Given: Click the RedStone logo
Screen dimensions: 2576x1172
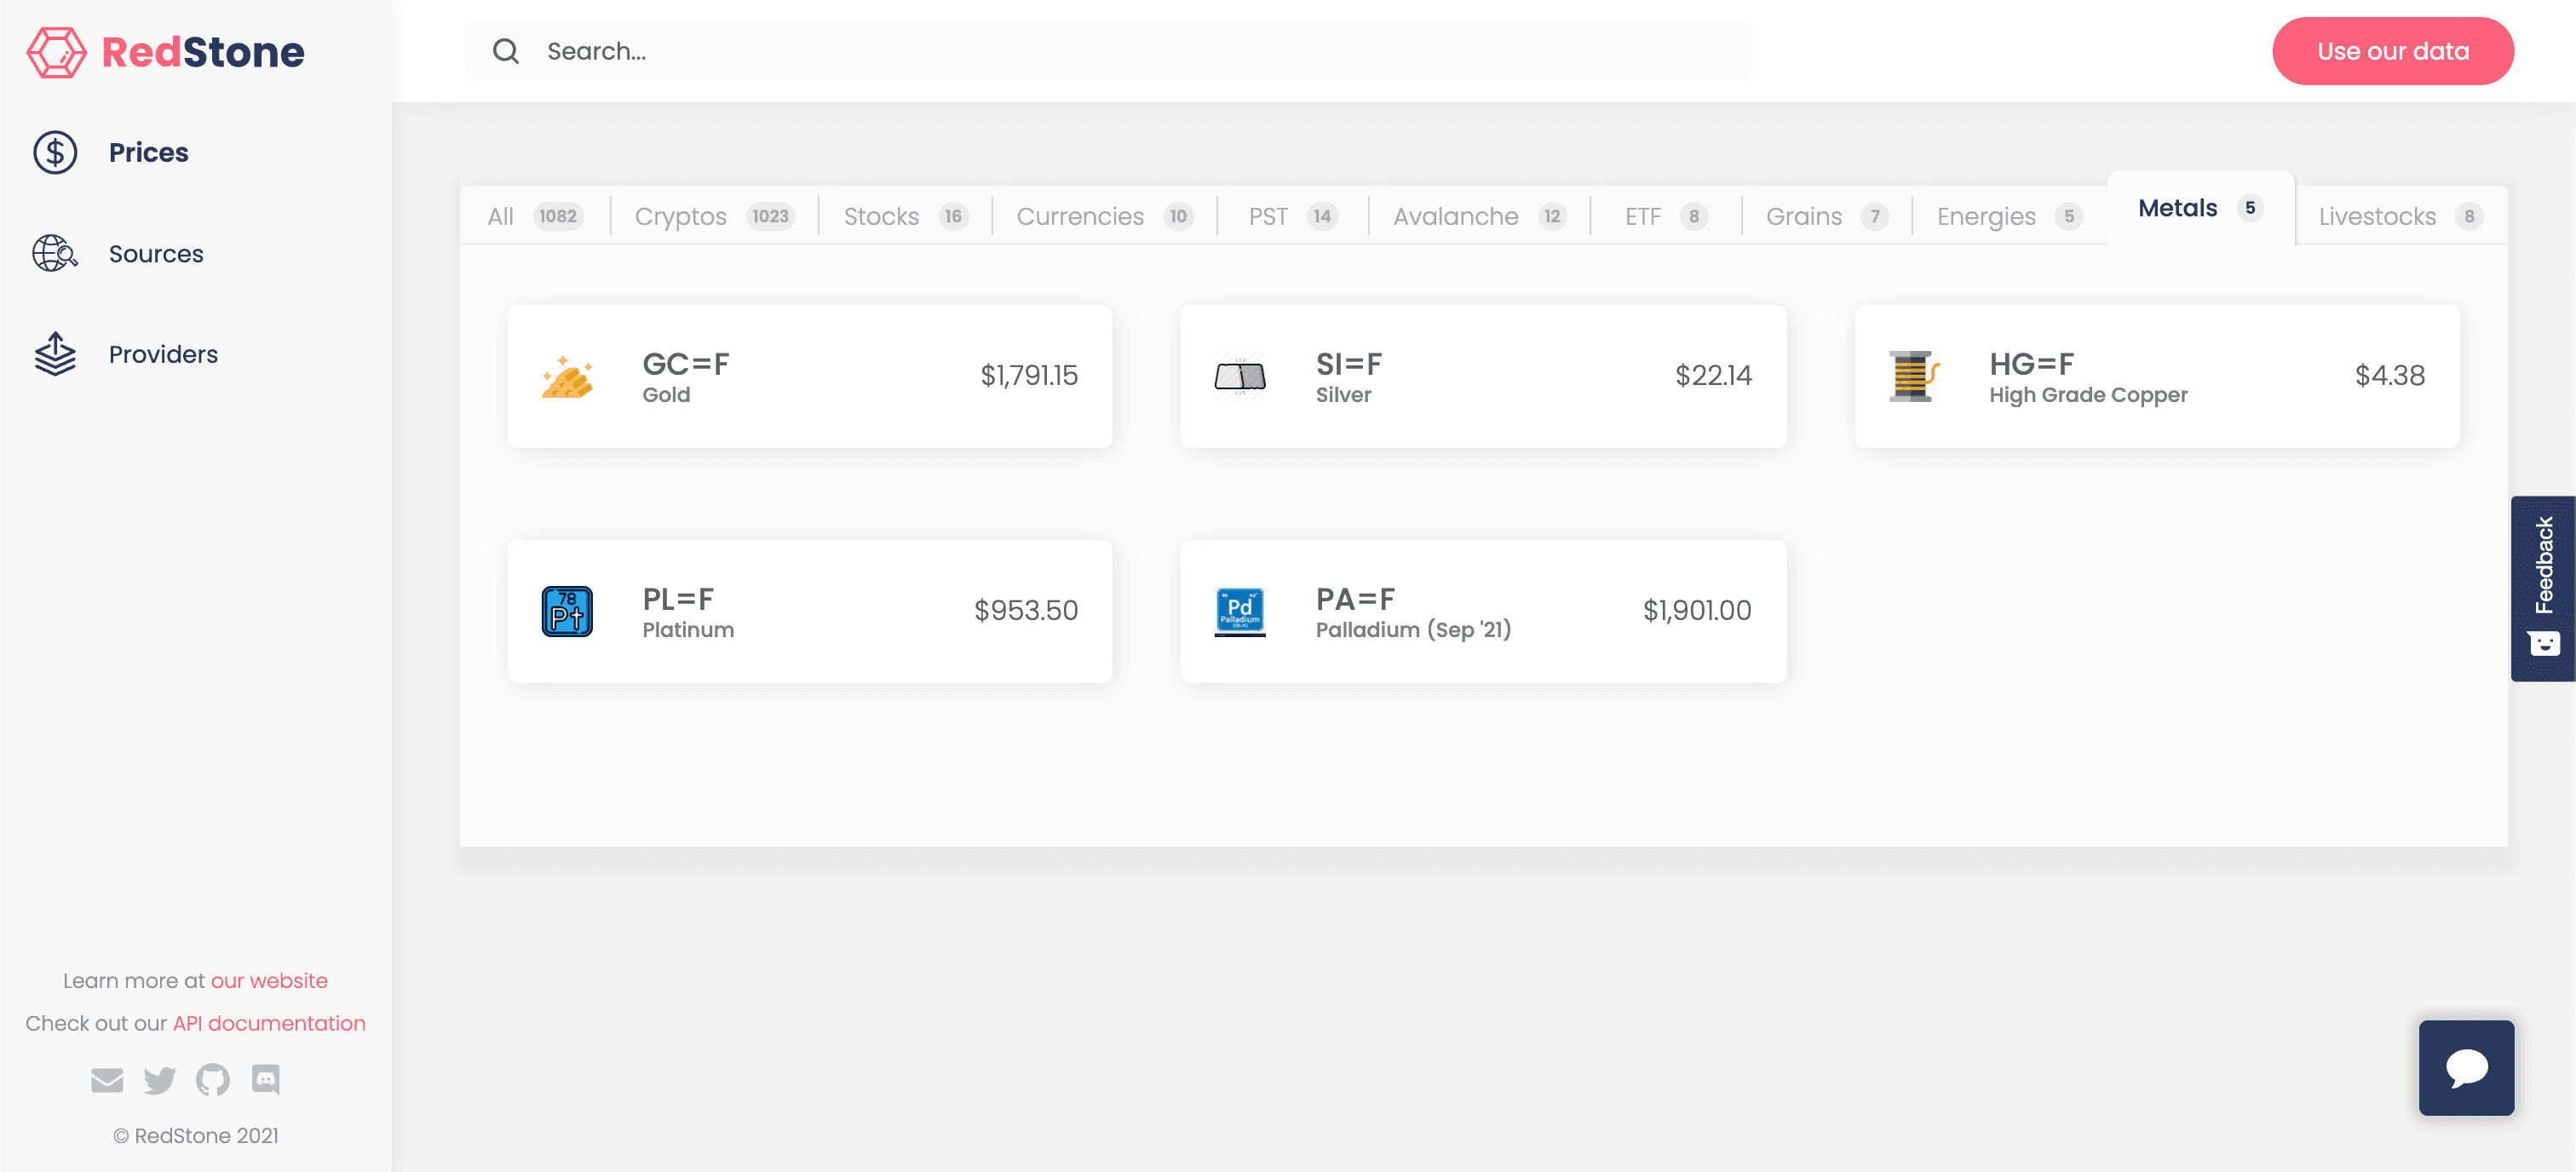Looking at the screenshot, I should click(x=166, y=52).
